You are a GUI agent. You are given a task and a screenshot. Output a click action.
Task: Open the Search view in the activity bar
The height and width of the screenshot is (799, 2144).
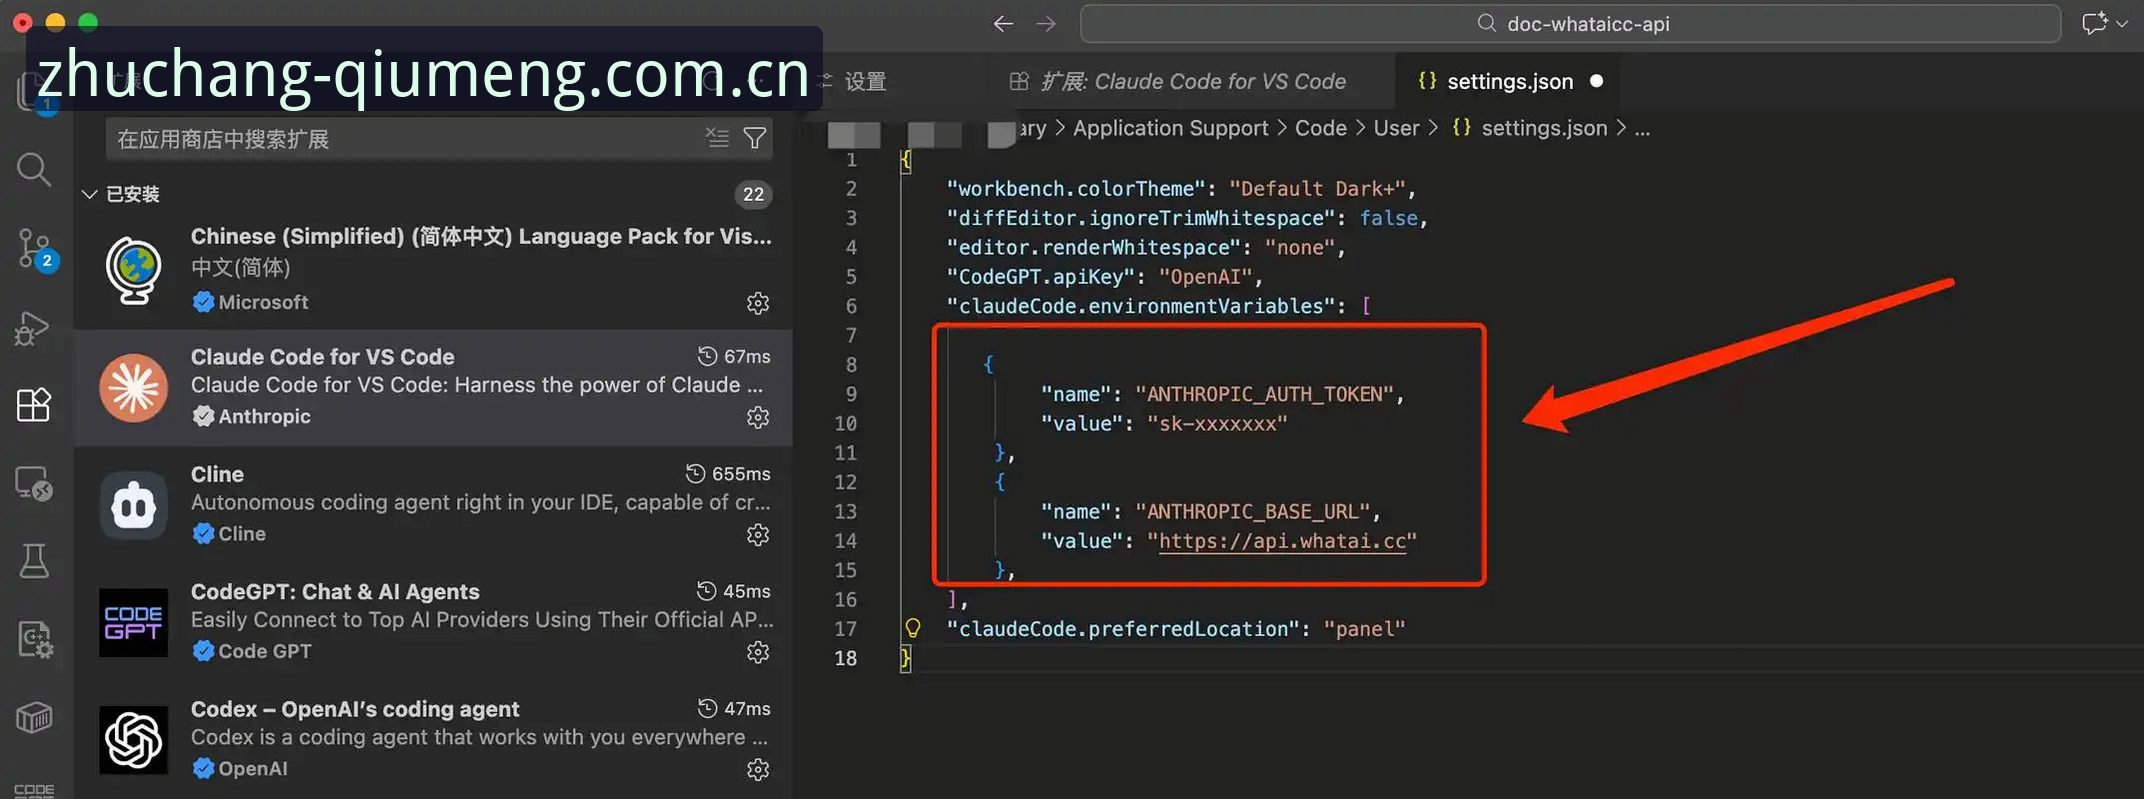[34, 169]
